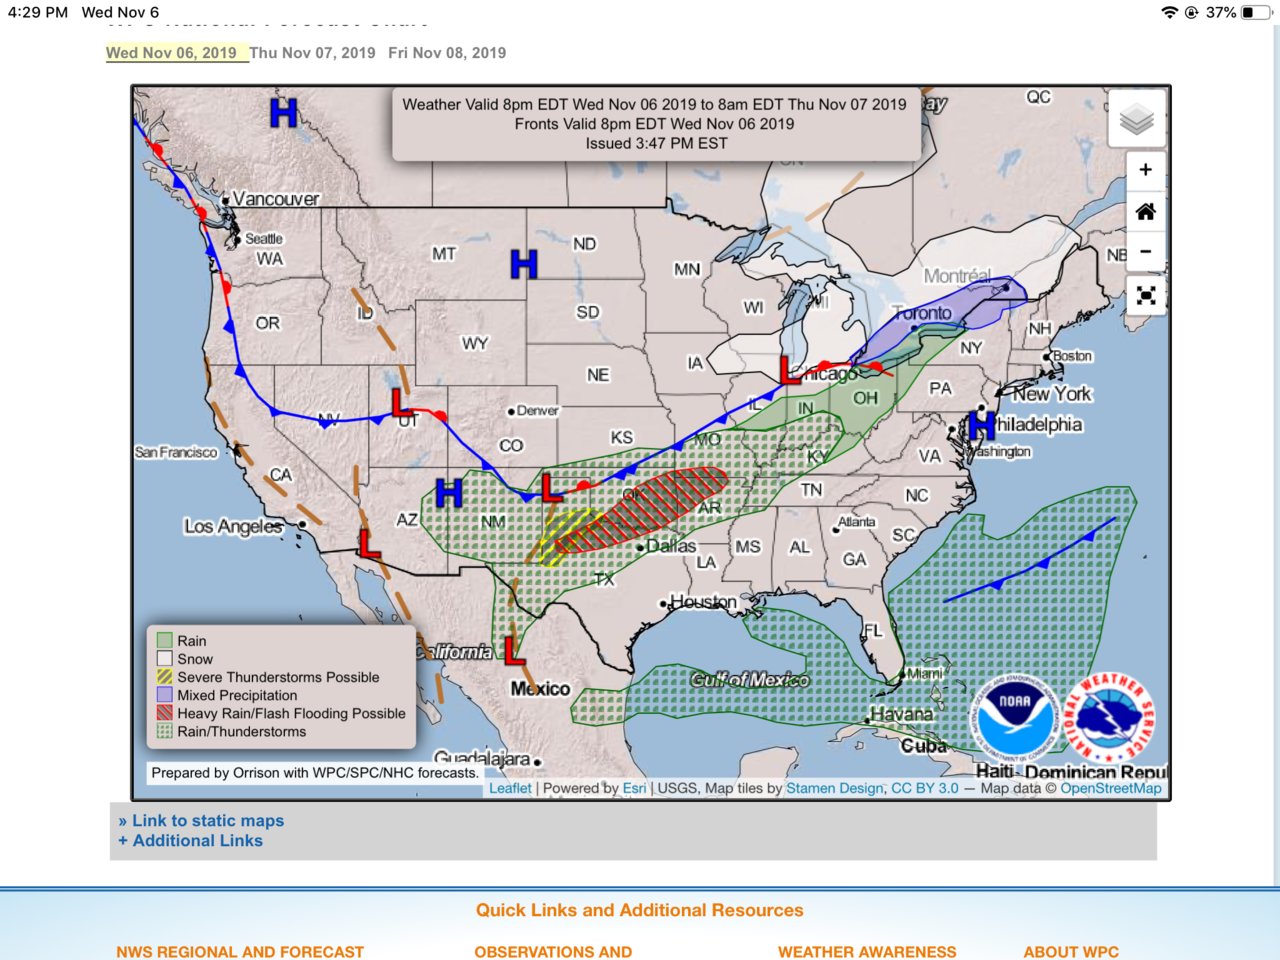Viewport: 1280px width, 960px height.
Task: Click the Mixed Precipitation legend swatch
Action: [165, 695]
